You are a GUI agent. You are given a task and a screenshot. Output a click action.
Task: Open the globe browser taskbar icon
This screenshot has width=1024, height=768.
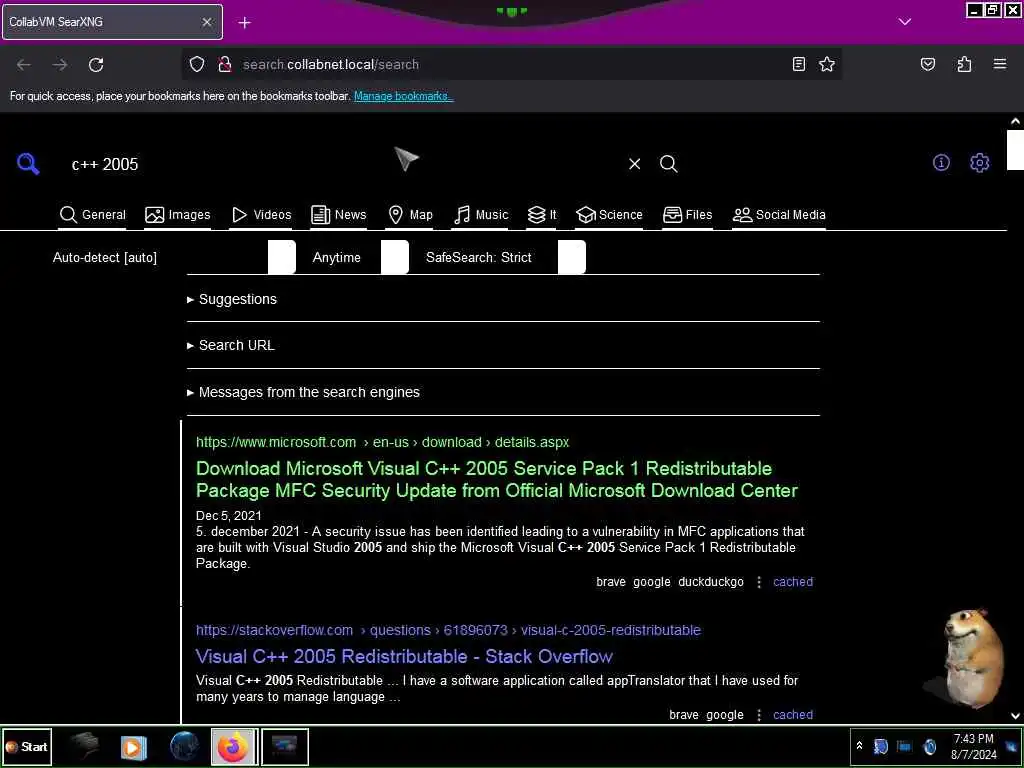coord(184,746)
